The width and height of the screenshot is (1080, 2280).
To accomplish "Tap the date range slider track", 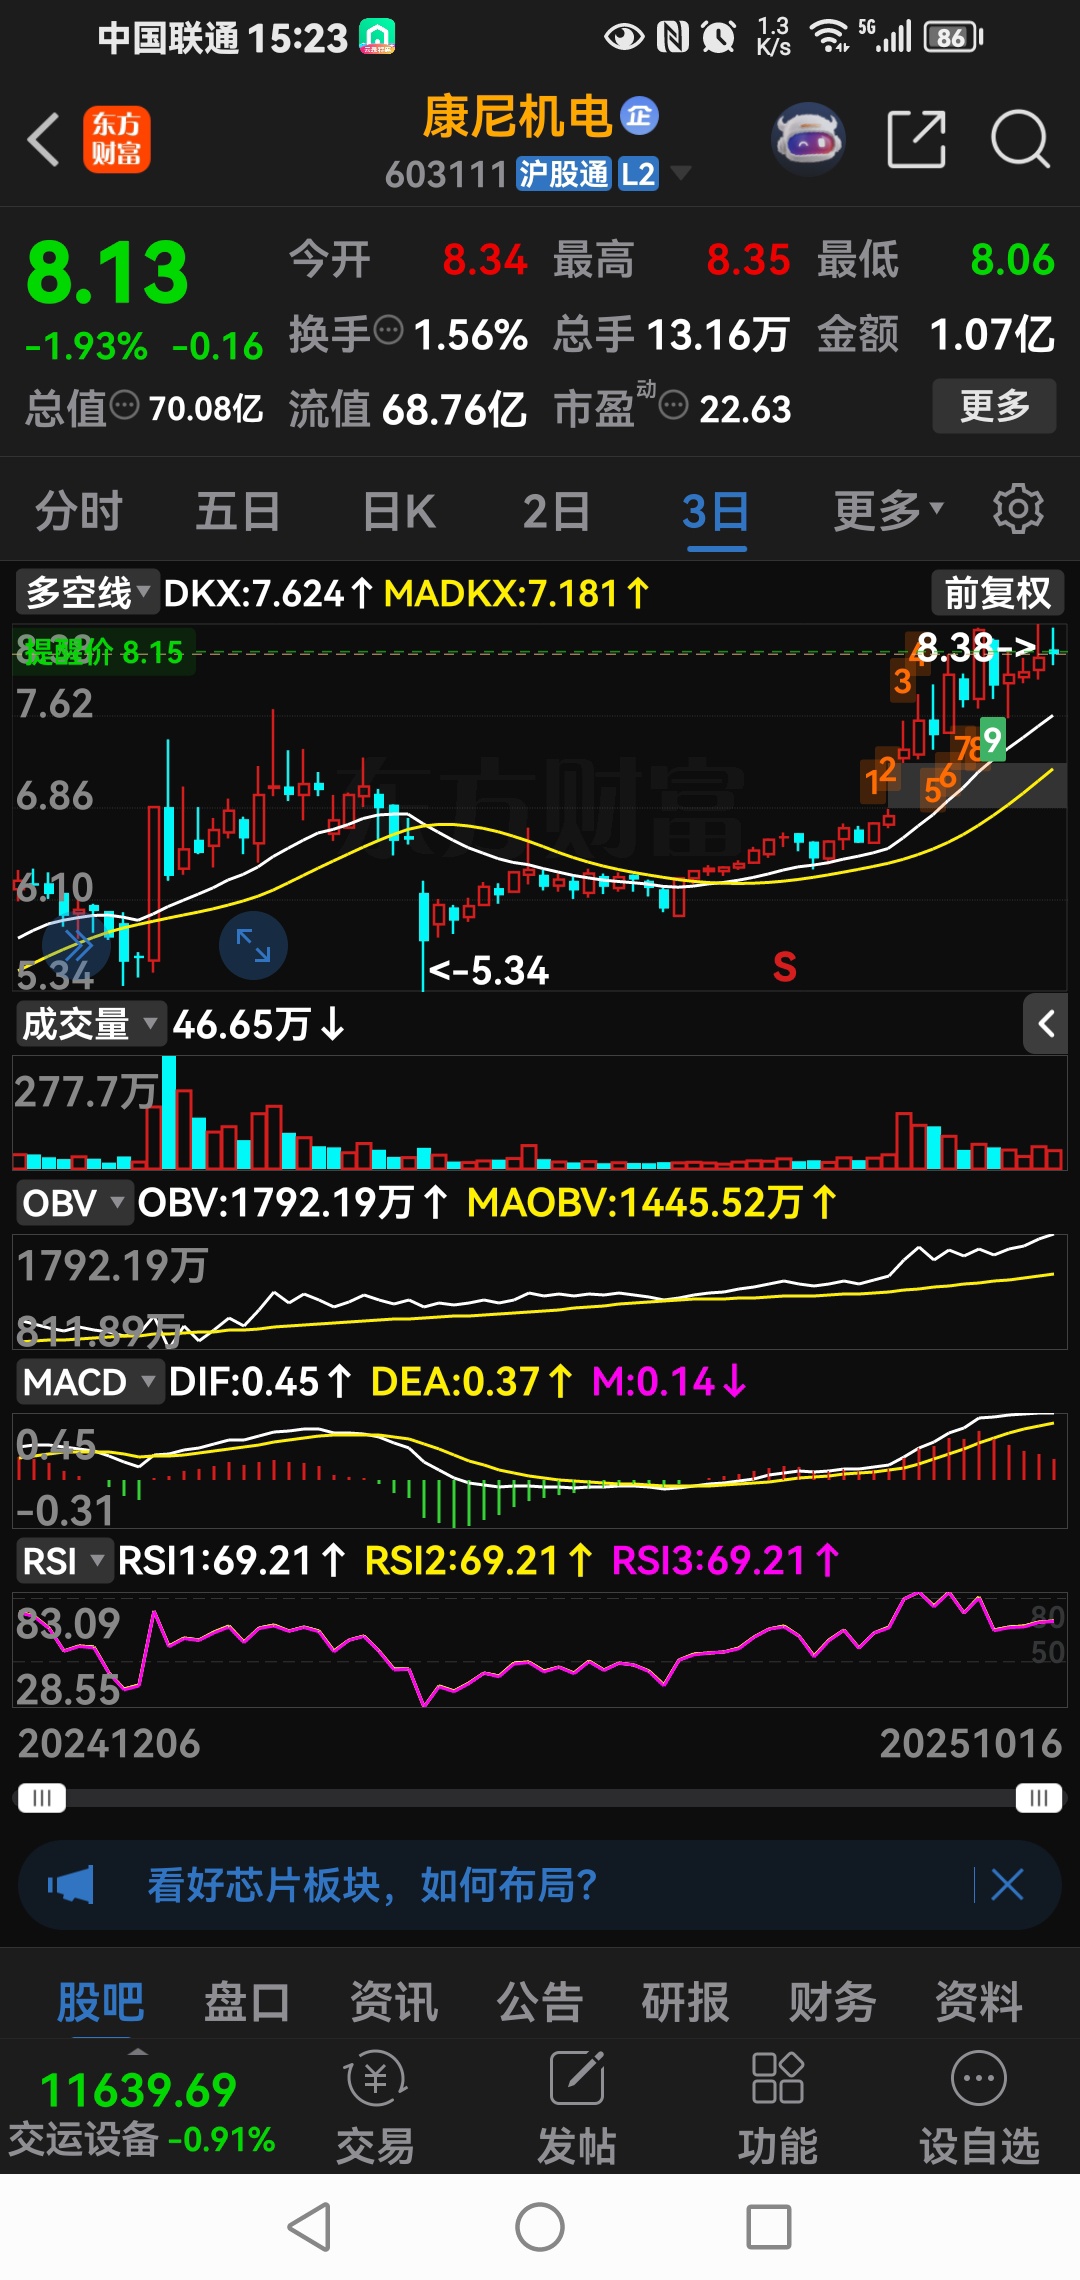I will [540, 1798].
